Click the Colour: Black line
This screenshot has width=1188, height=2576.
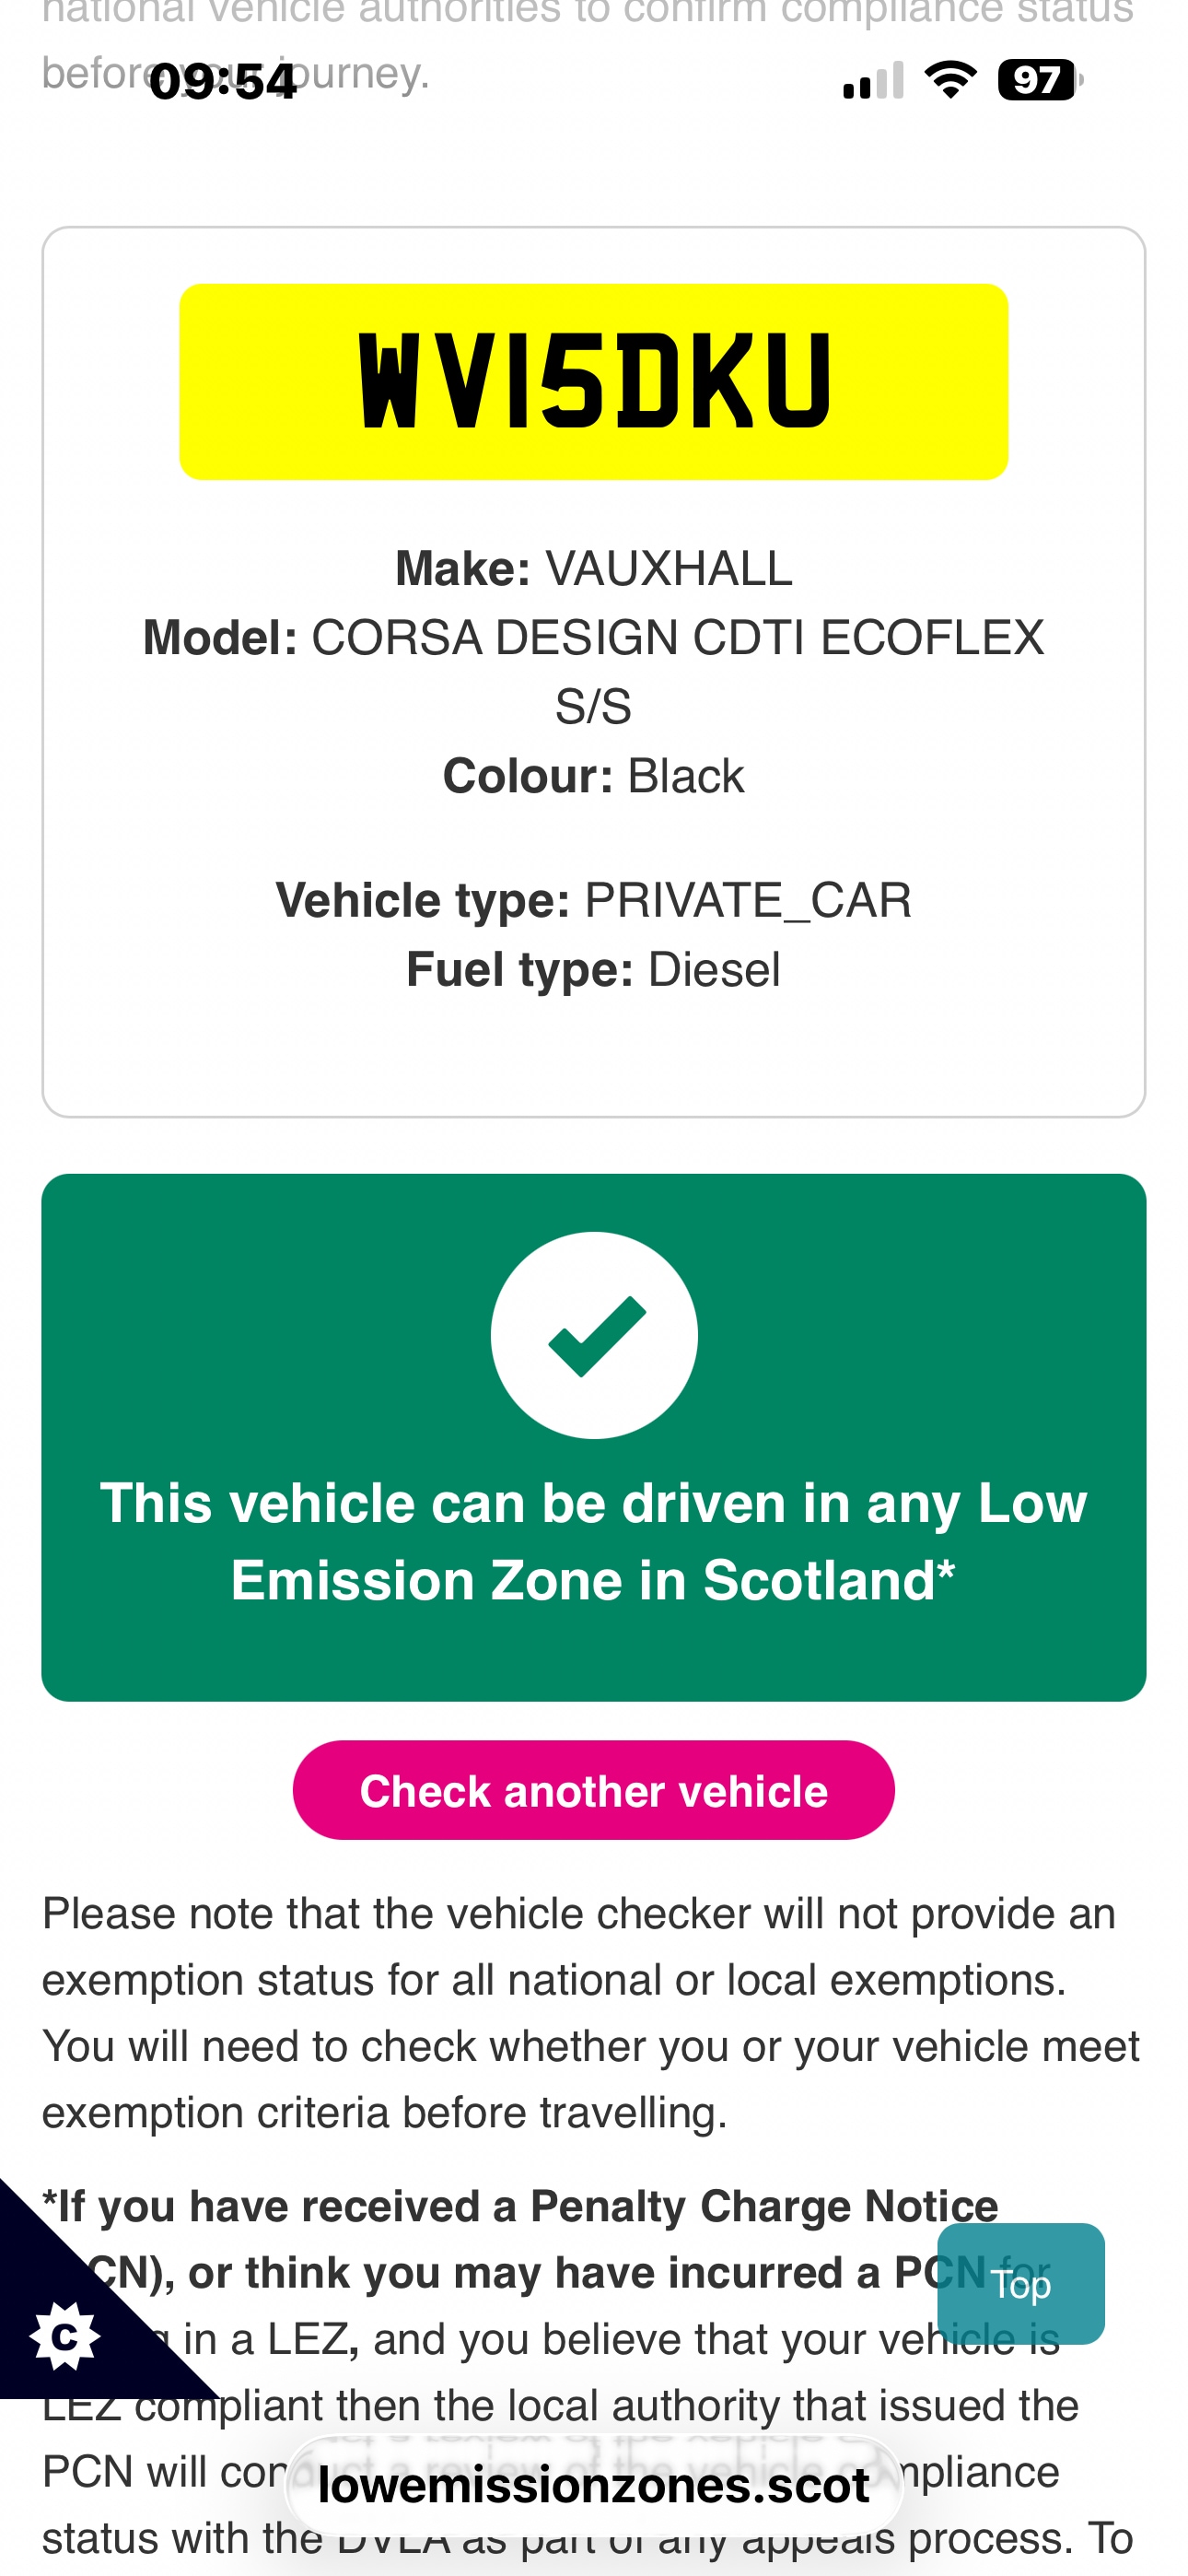pyautogui.click(x=593, y=776)
